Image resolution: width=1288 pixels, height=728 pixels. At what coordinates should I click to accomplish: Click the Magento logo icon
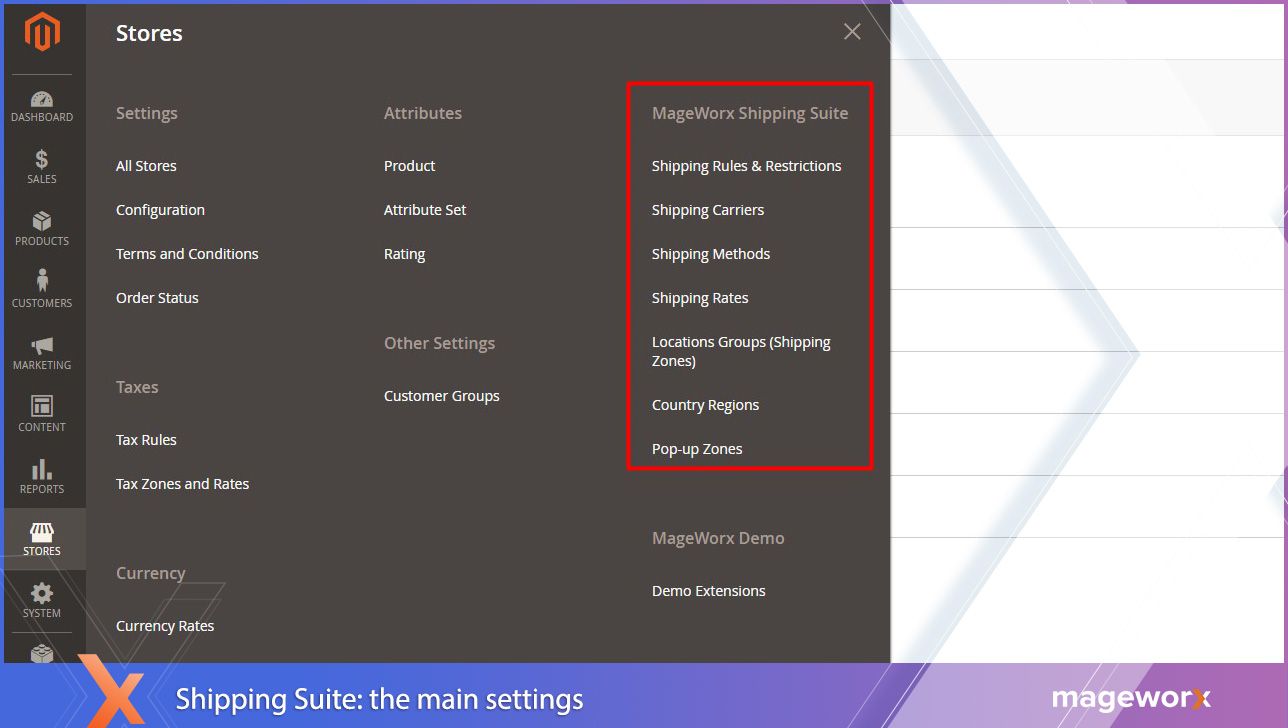(x=42, y=34)
